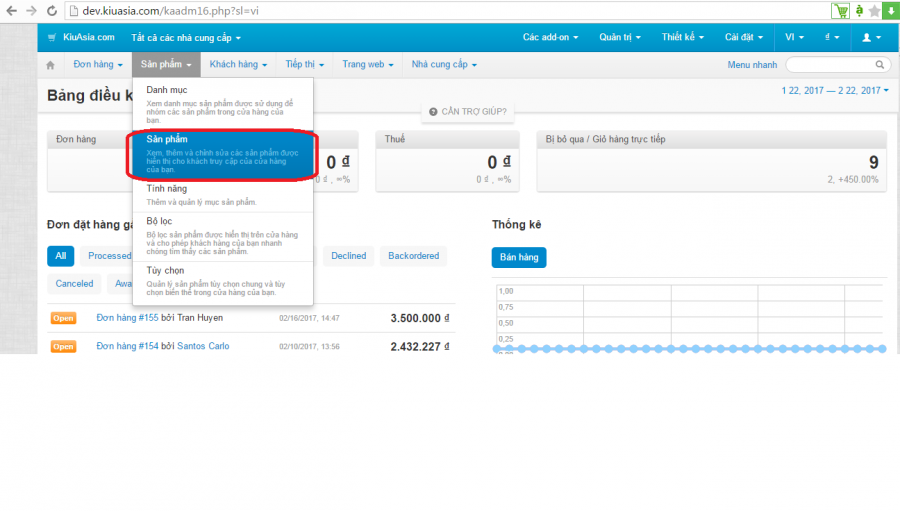Viewport: 900px width, 511px height.
Task: Select the 'All' order filter
Action: (x=61, y=256)
